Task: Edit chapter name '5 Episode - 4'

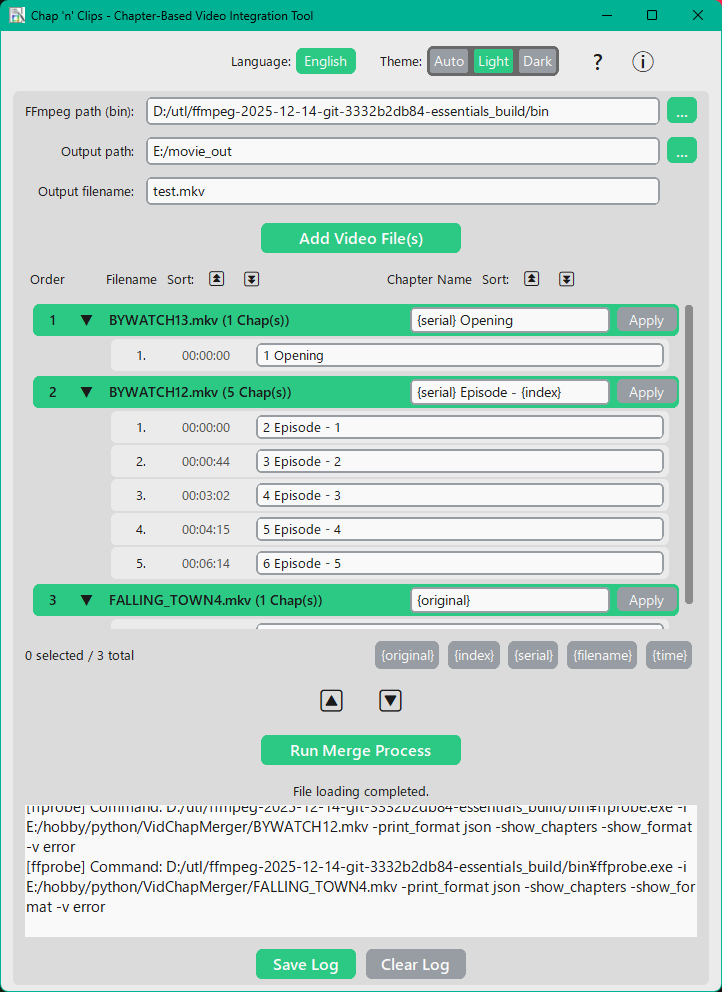Action: 460,530
